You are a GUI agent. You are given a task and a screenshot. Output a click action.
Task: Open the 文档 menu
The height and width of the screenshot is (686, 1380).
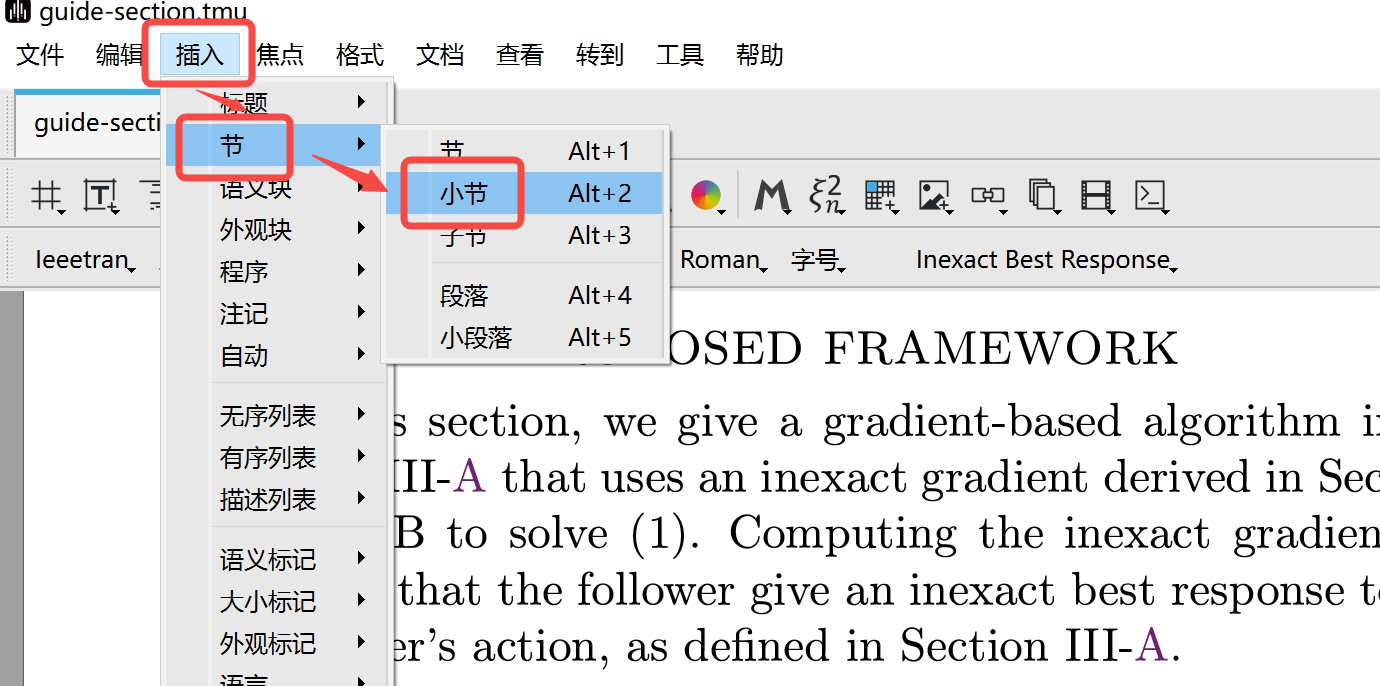440,54
